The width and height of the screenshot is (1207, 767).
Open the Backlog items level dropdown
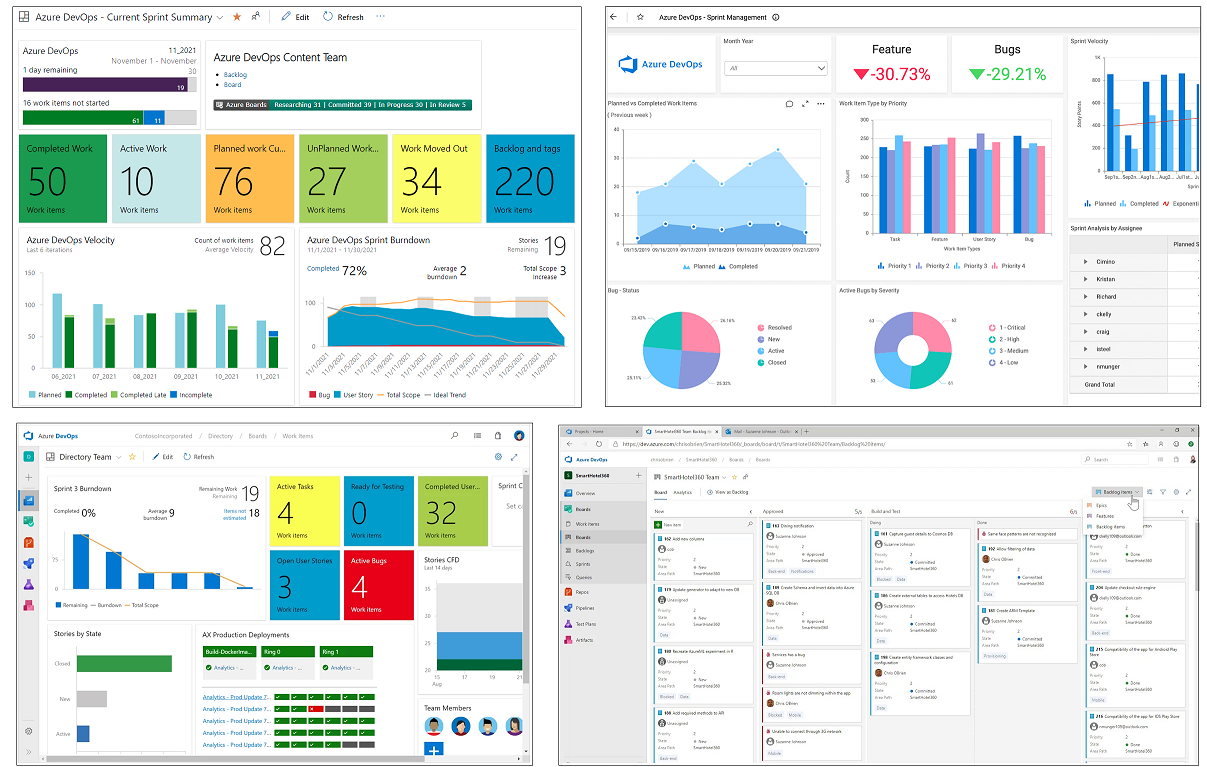tap(1119, 492)
